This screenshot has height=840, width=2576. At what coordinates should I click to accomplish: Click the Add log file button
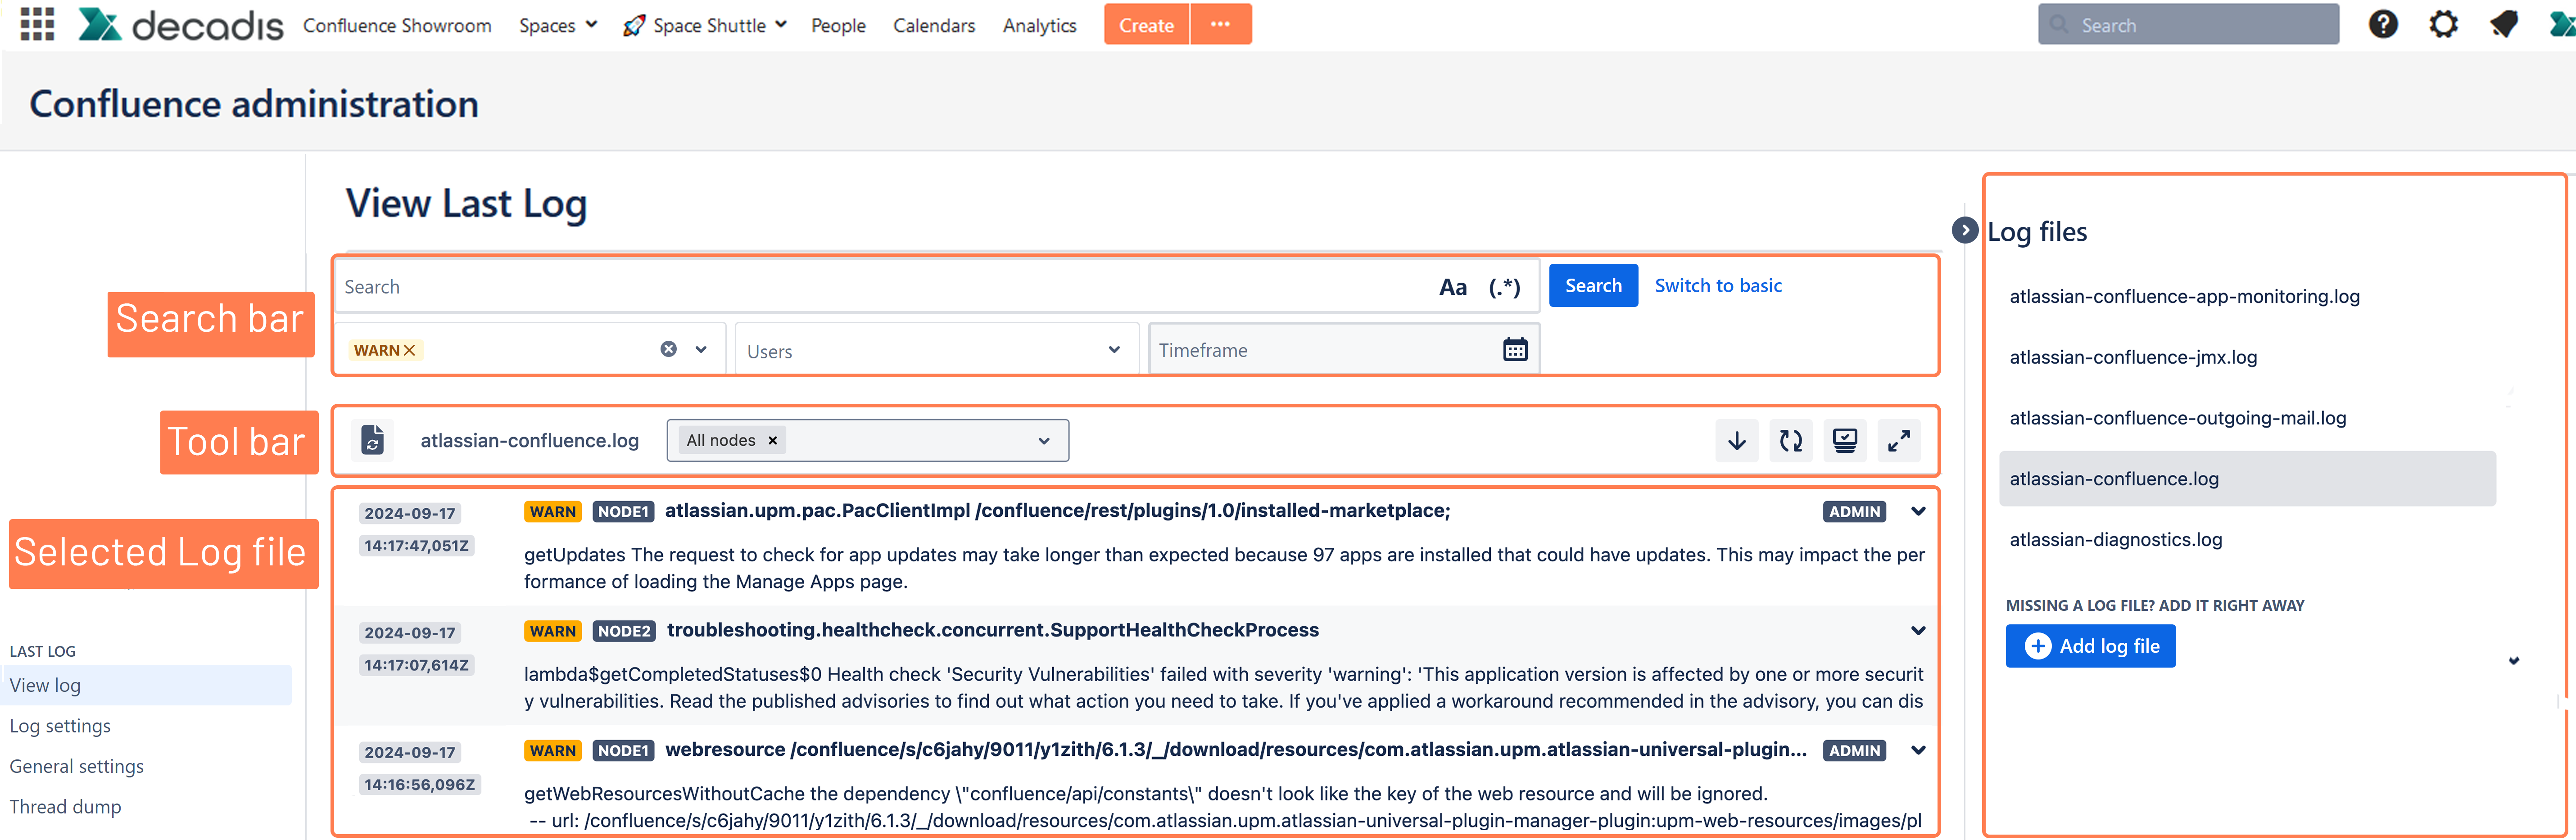[2090, 645]
